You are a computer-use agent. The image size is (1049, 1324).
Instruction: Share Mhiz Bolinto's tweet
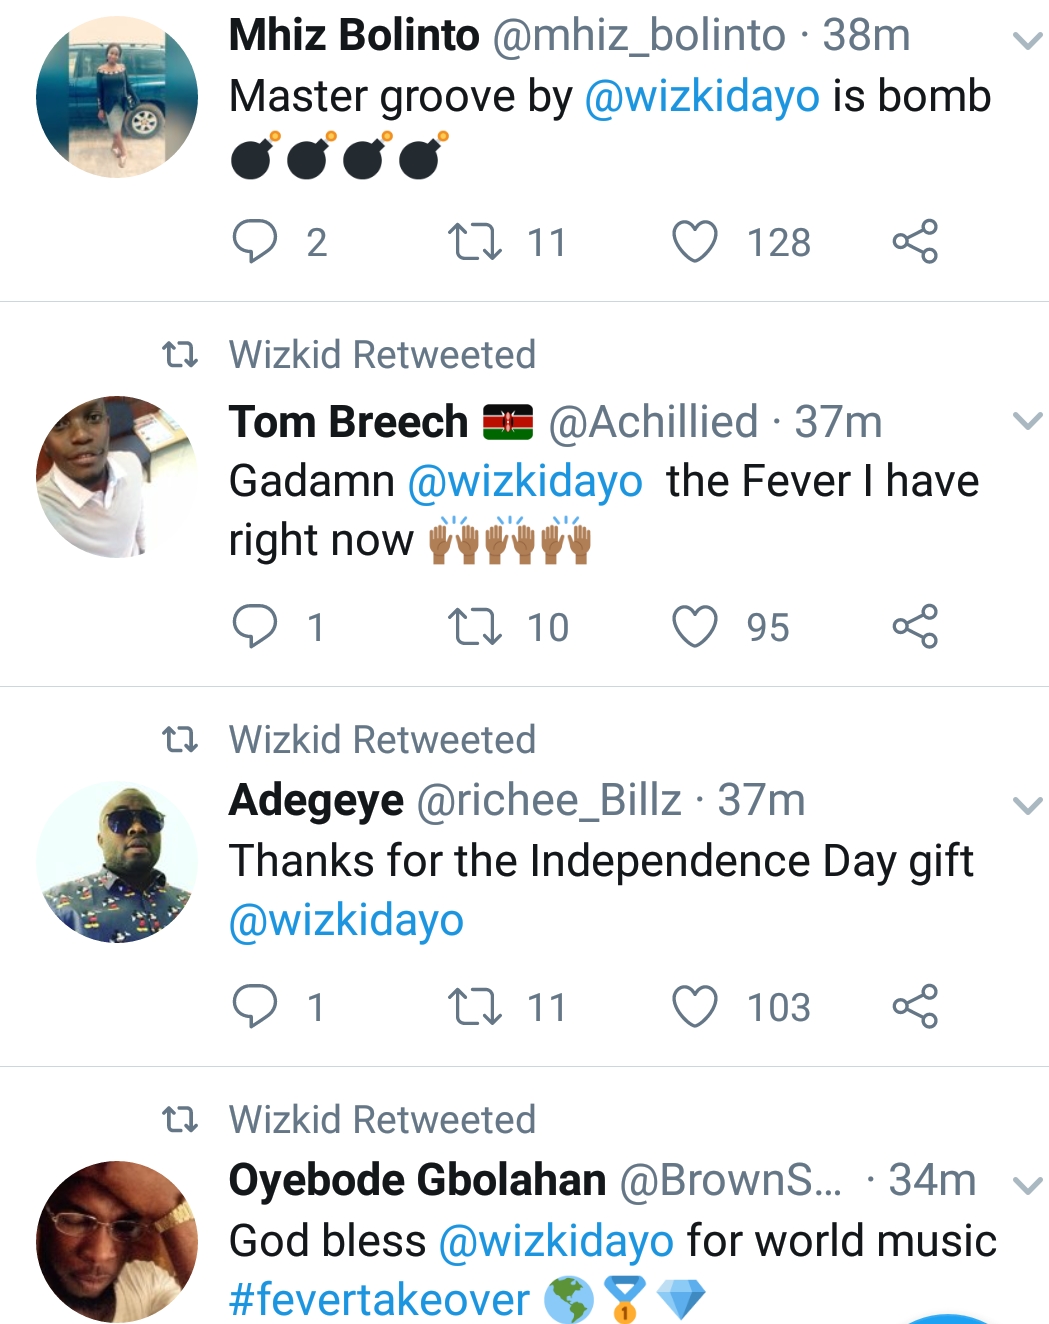click(x=915, y=242)
